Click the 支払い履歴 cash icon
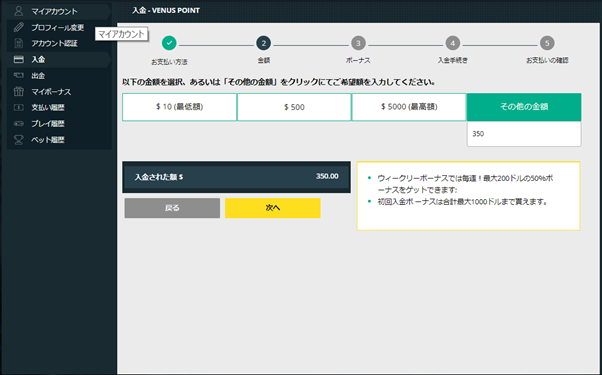This screenshot has width=602, height=375. (x=18, y=107)
